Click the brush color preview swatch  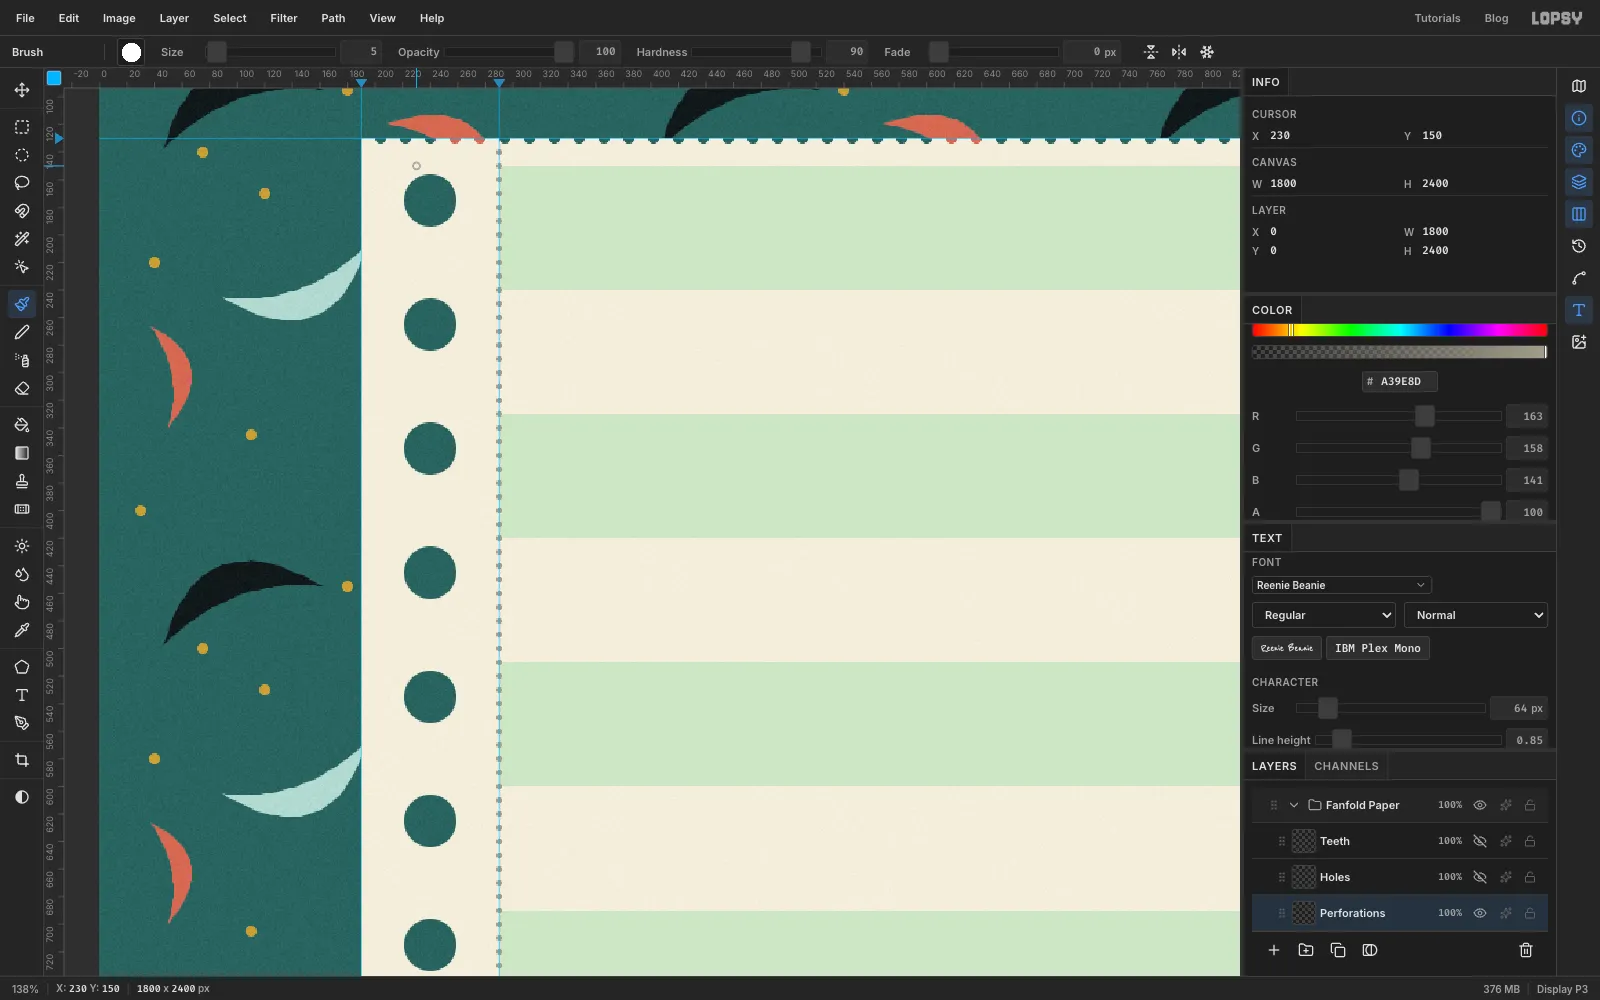pos(131,52)
